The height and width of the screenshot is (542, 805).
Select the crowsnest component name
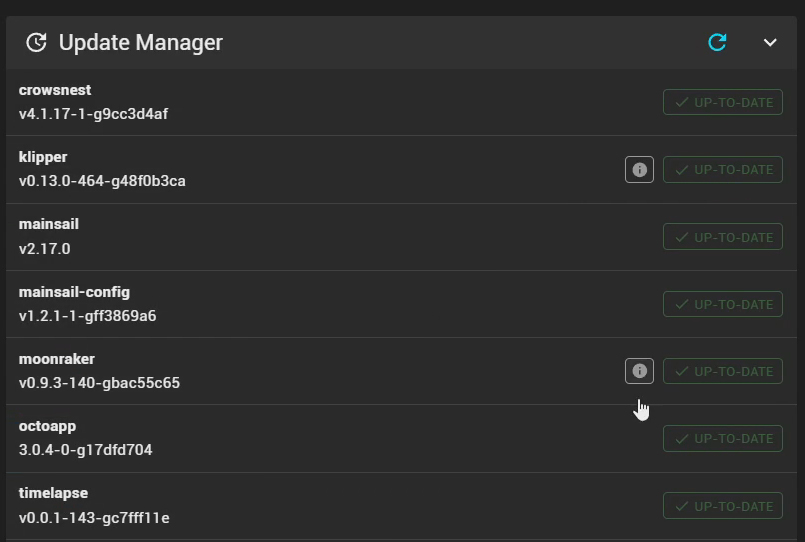point(55,90)
